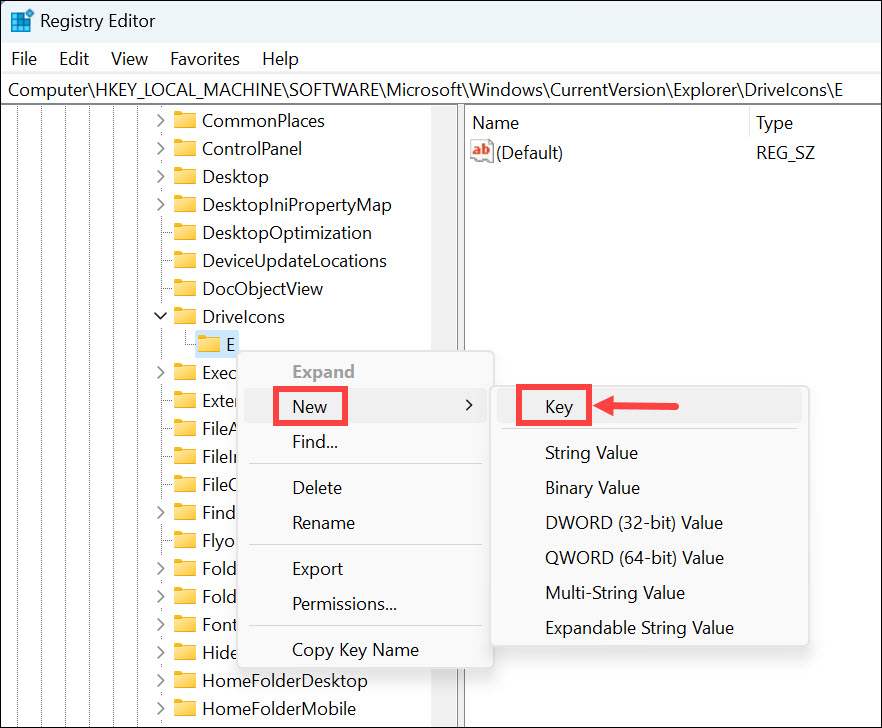Expand the CommonPlaces key
This screenshot has width=882, height=728.
click(x=160, y=120)
